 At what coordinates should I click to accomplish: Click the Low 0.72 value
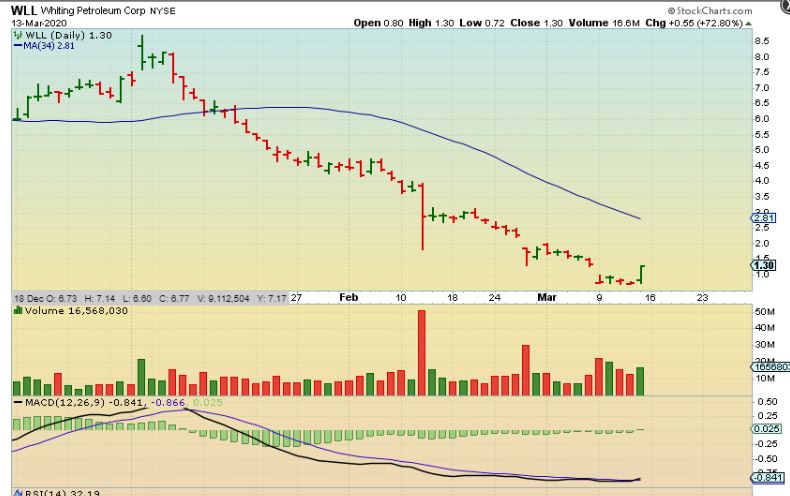482,23
